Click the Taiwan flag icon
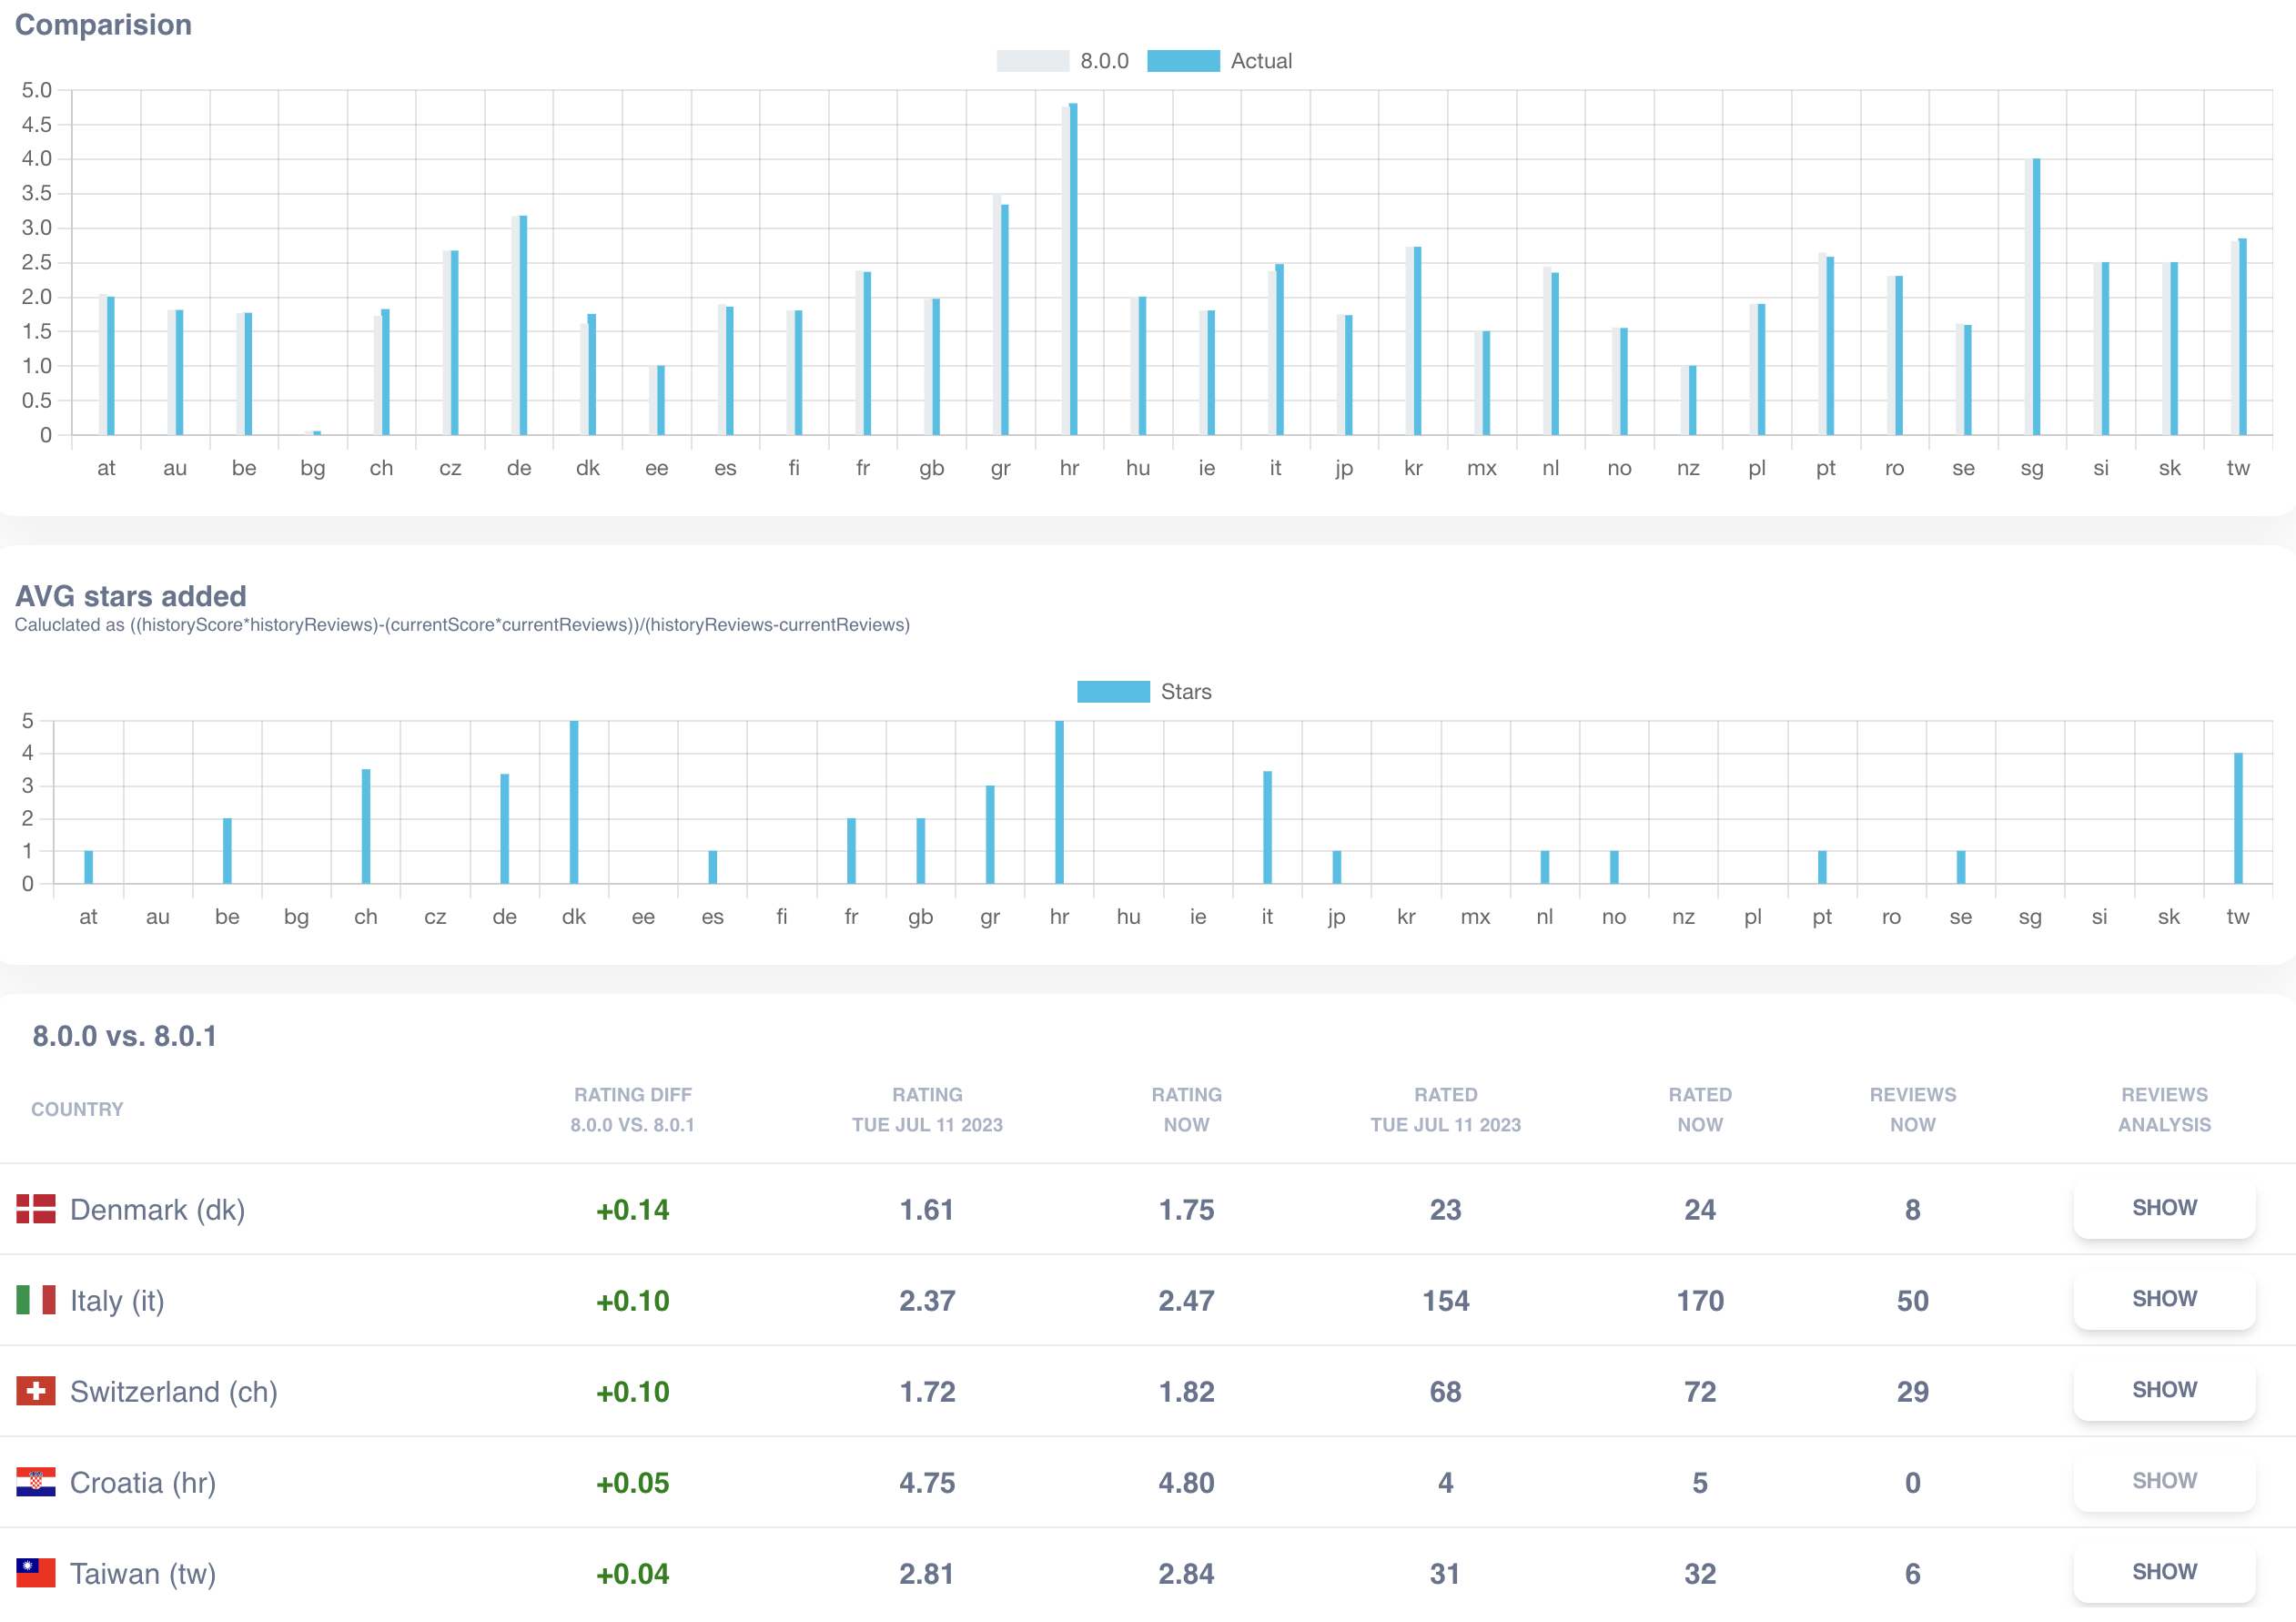Viewport: 2296px width, 1622px height. click(x=36, y=1573)
